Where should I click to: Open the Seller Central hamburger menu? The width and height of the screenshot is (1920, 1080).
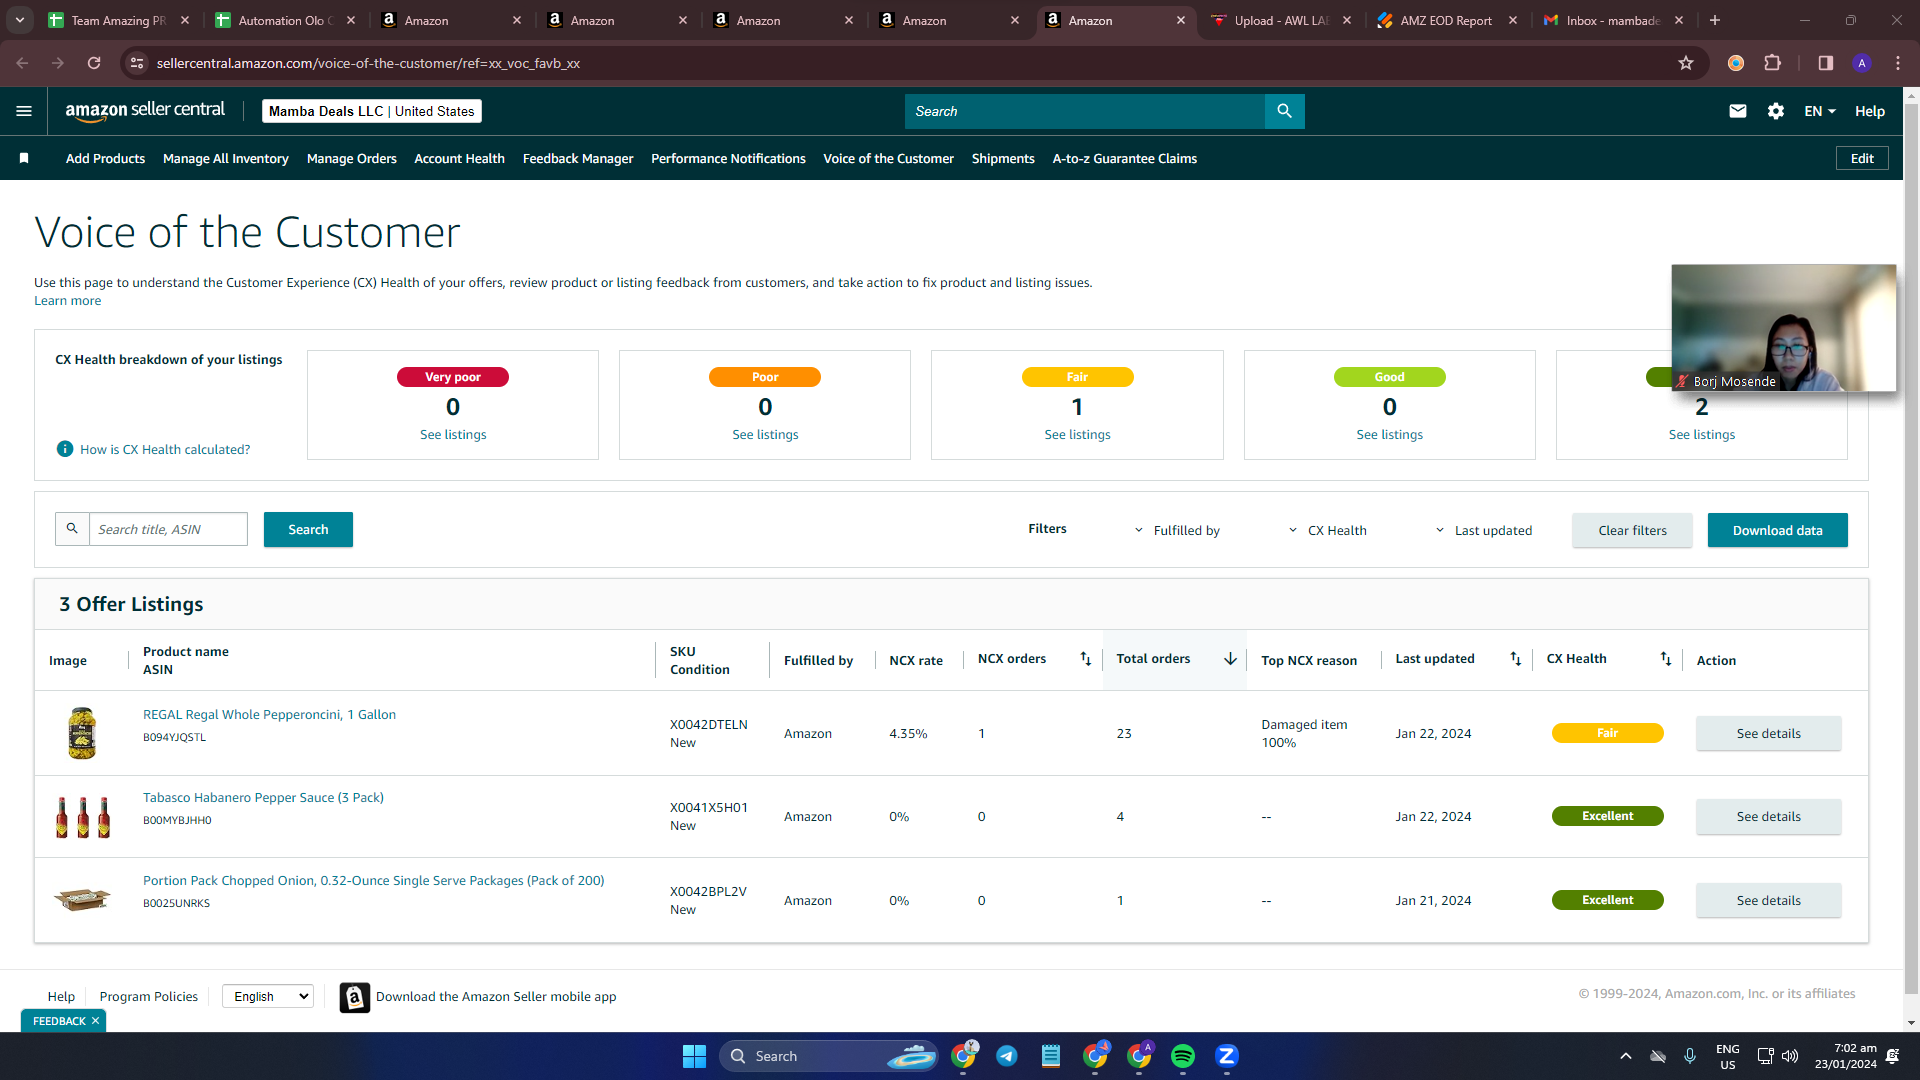click(24, 111)
